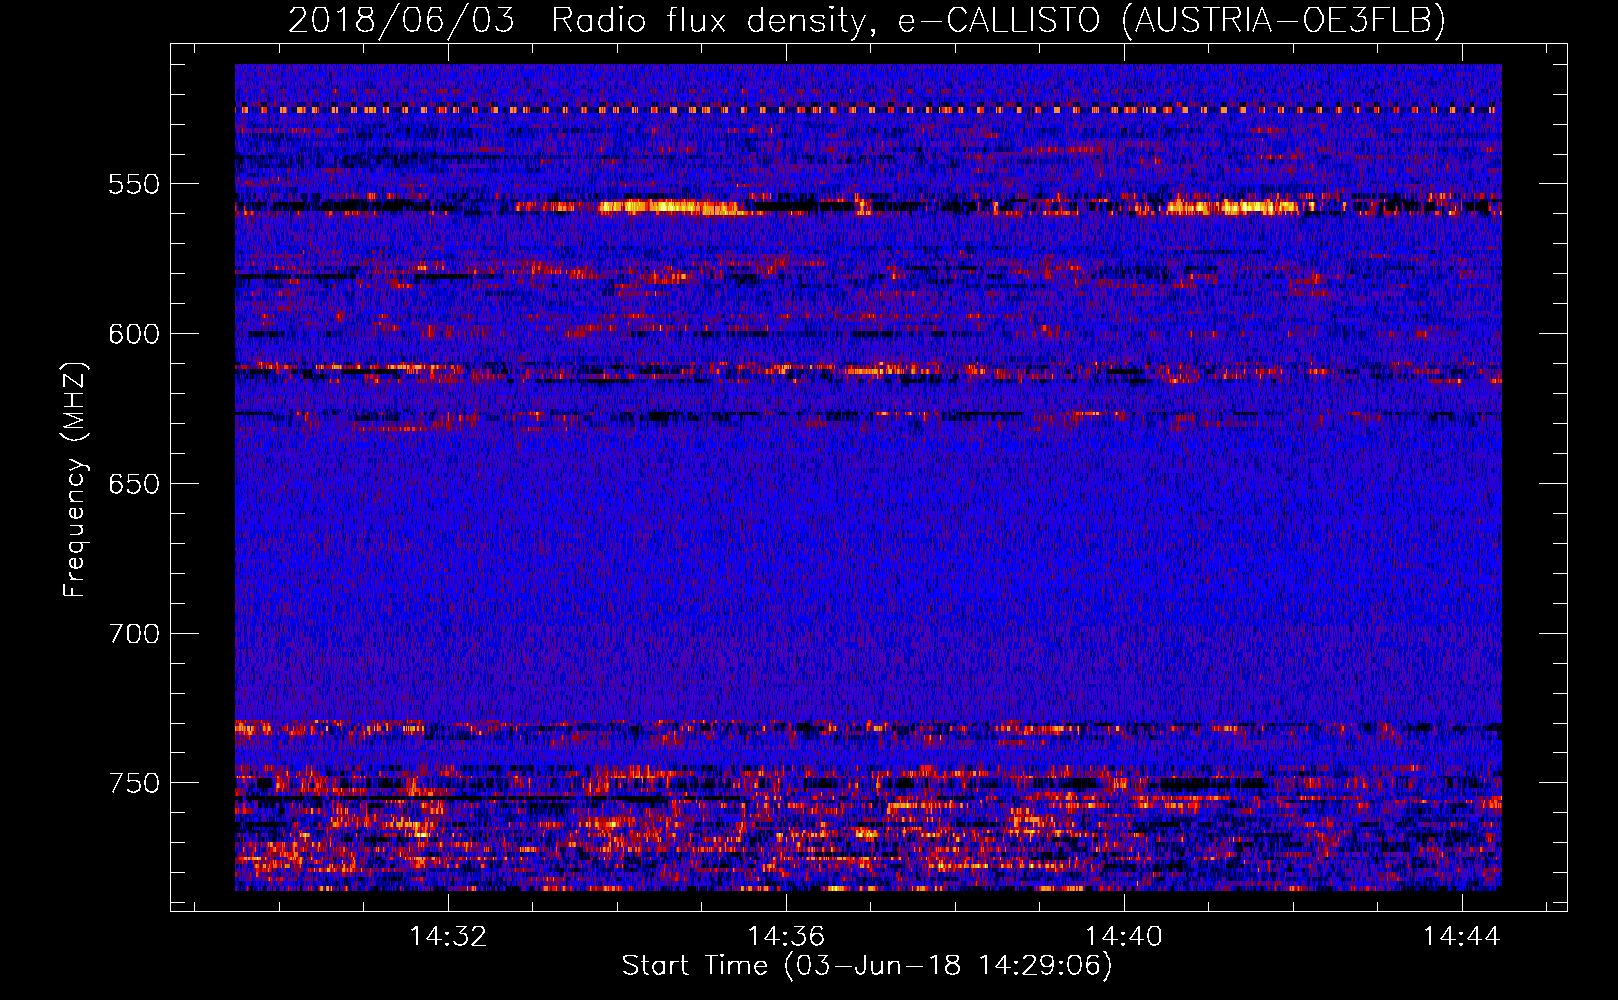Select the 750 frequency axis label

tap(134, 783)
